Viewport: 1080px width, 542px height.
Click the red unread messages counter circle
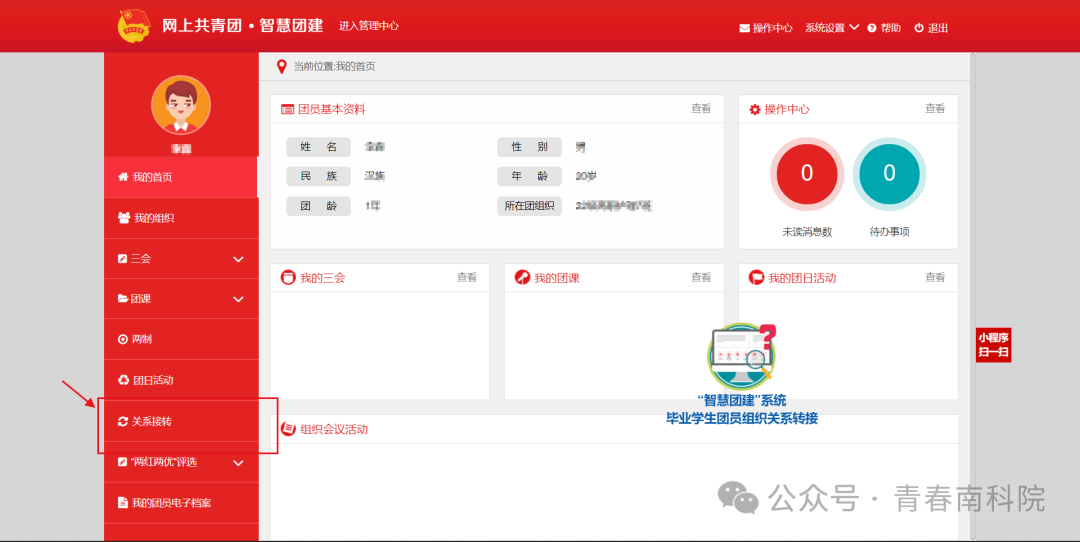[807, 174]
